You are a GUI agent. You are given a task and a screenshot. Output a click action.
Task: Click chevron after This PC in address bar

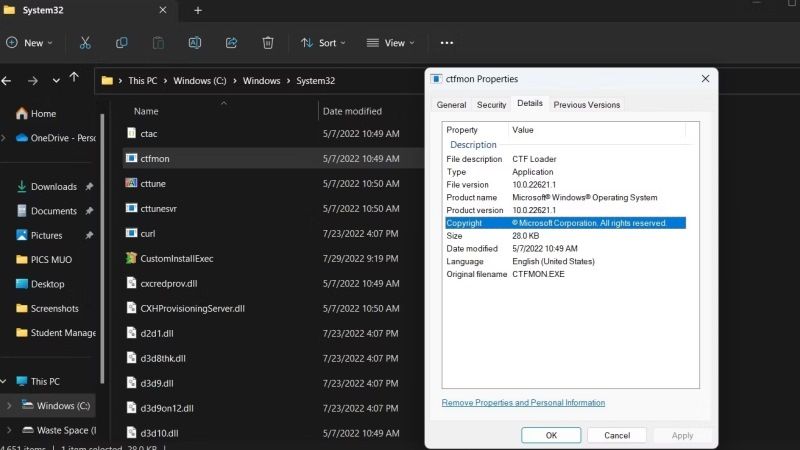165,81
